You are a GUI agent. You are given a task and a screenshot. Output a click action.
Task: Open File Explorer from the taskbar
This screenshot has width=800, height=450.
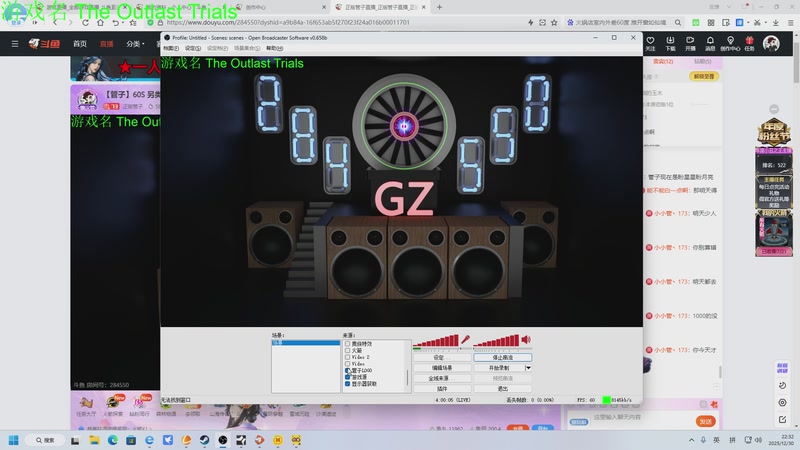point(94,440)
